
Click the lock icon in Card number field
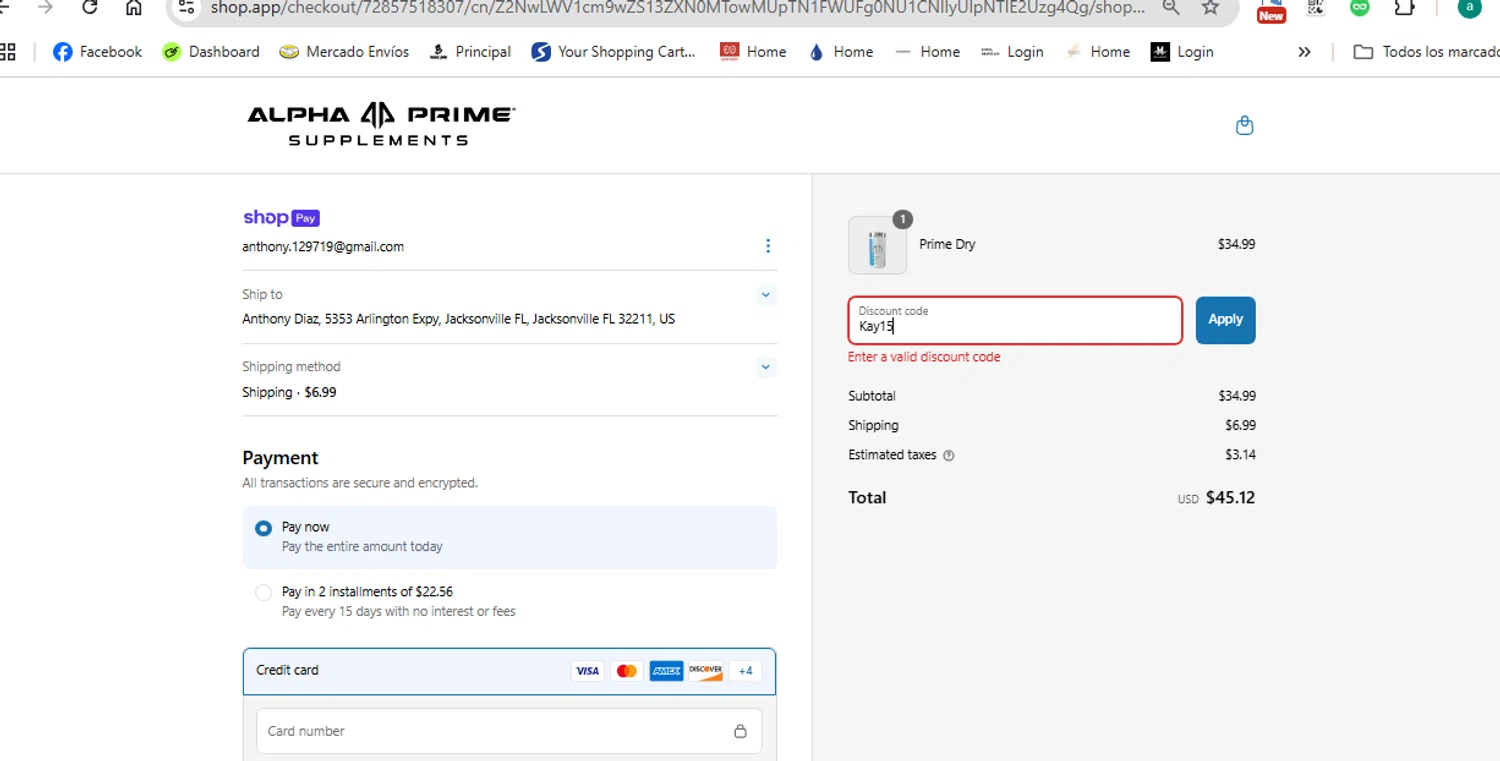[x=740, y=731]
